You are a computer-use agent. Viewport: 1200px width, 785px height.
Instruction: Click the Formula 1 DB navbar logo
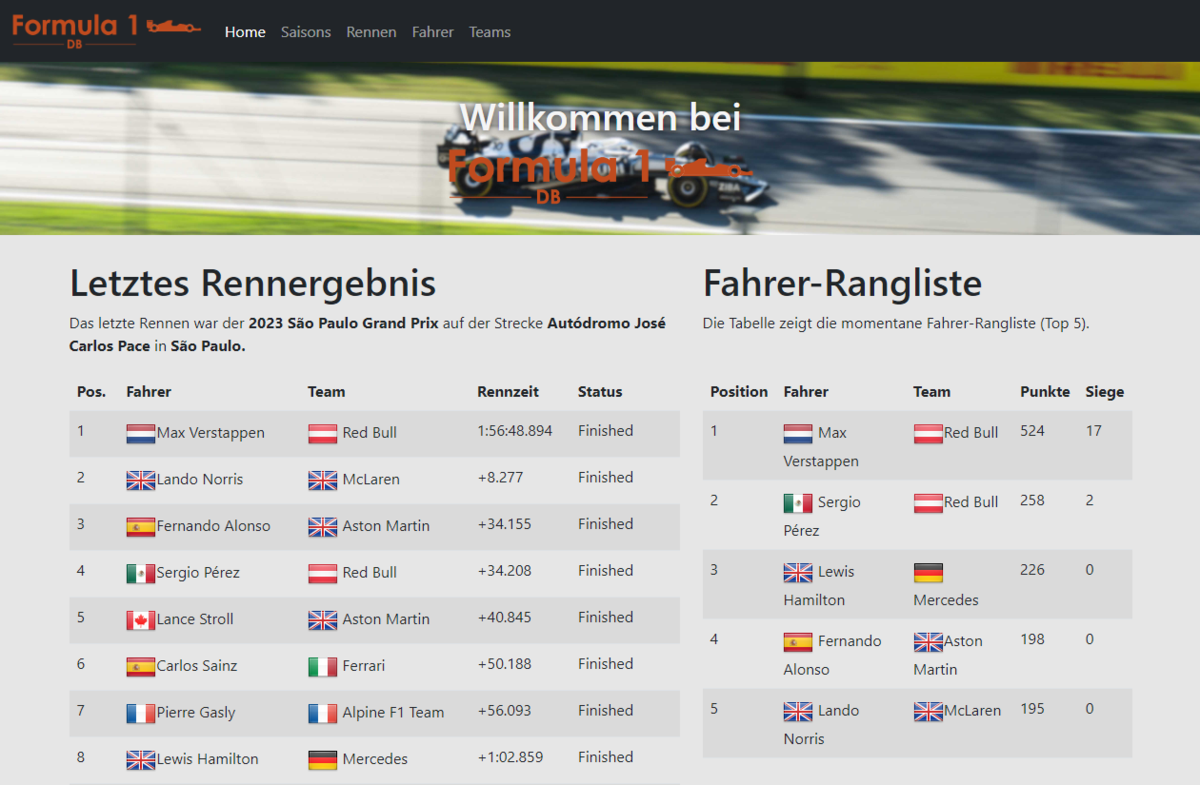pyautogui.click(x=106, y=30)
